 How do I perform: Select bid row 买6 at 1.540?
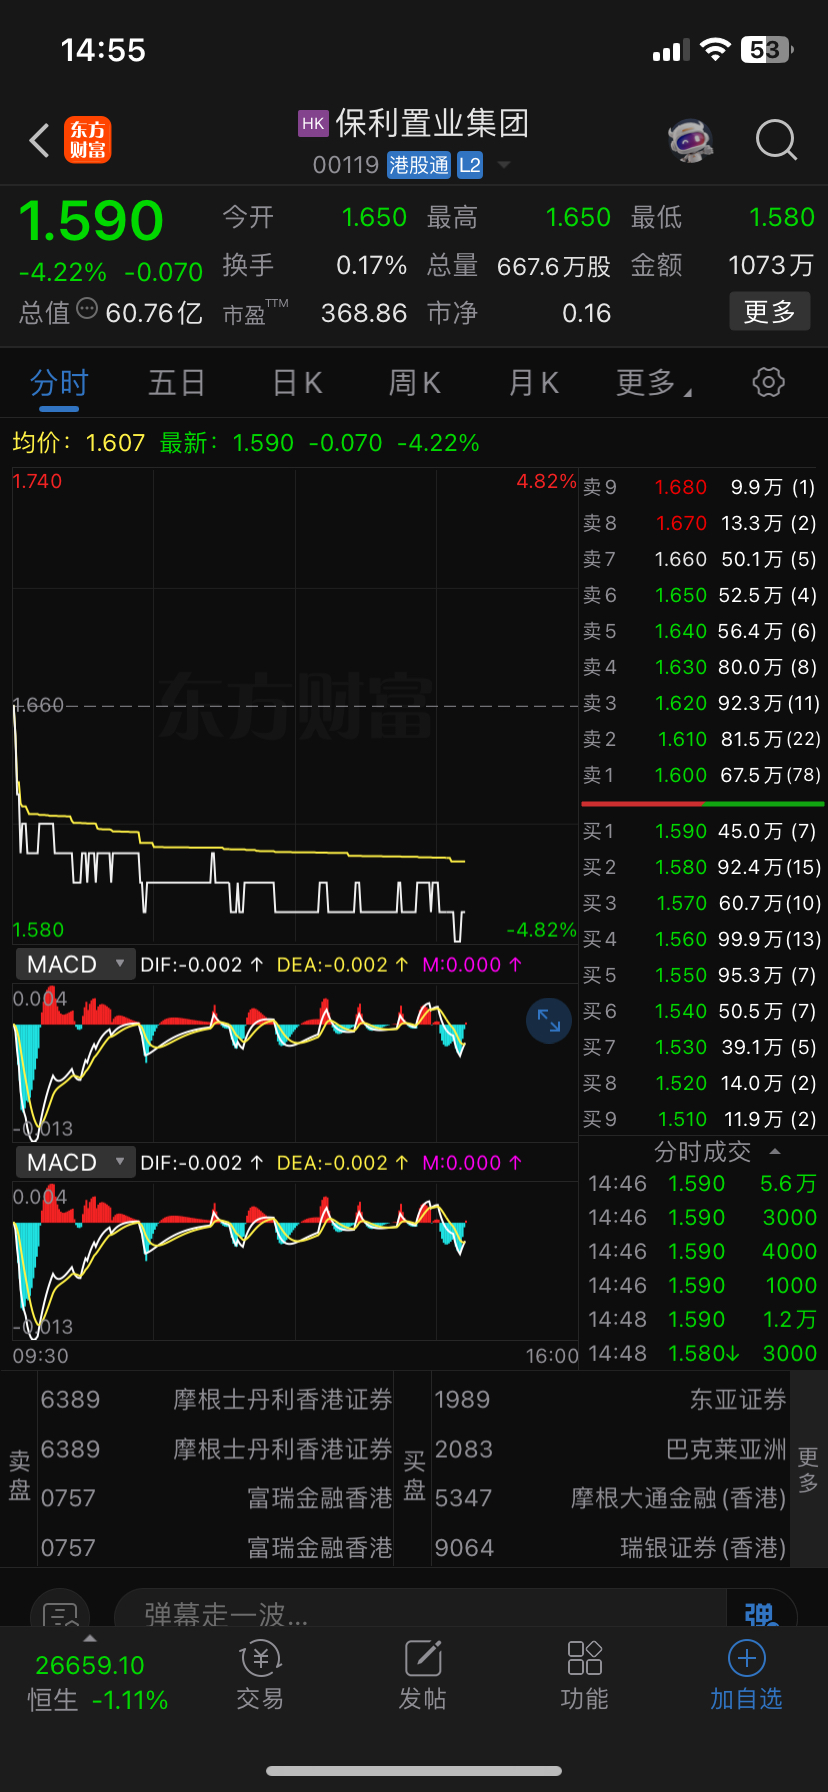(x=701, y=1011)
